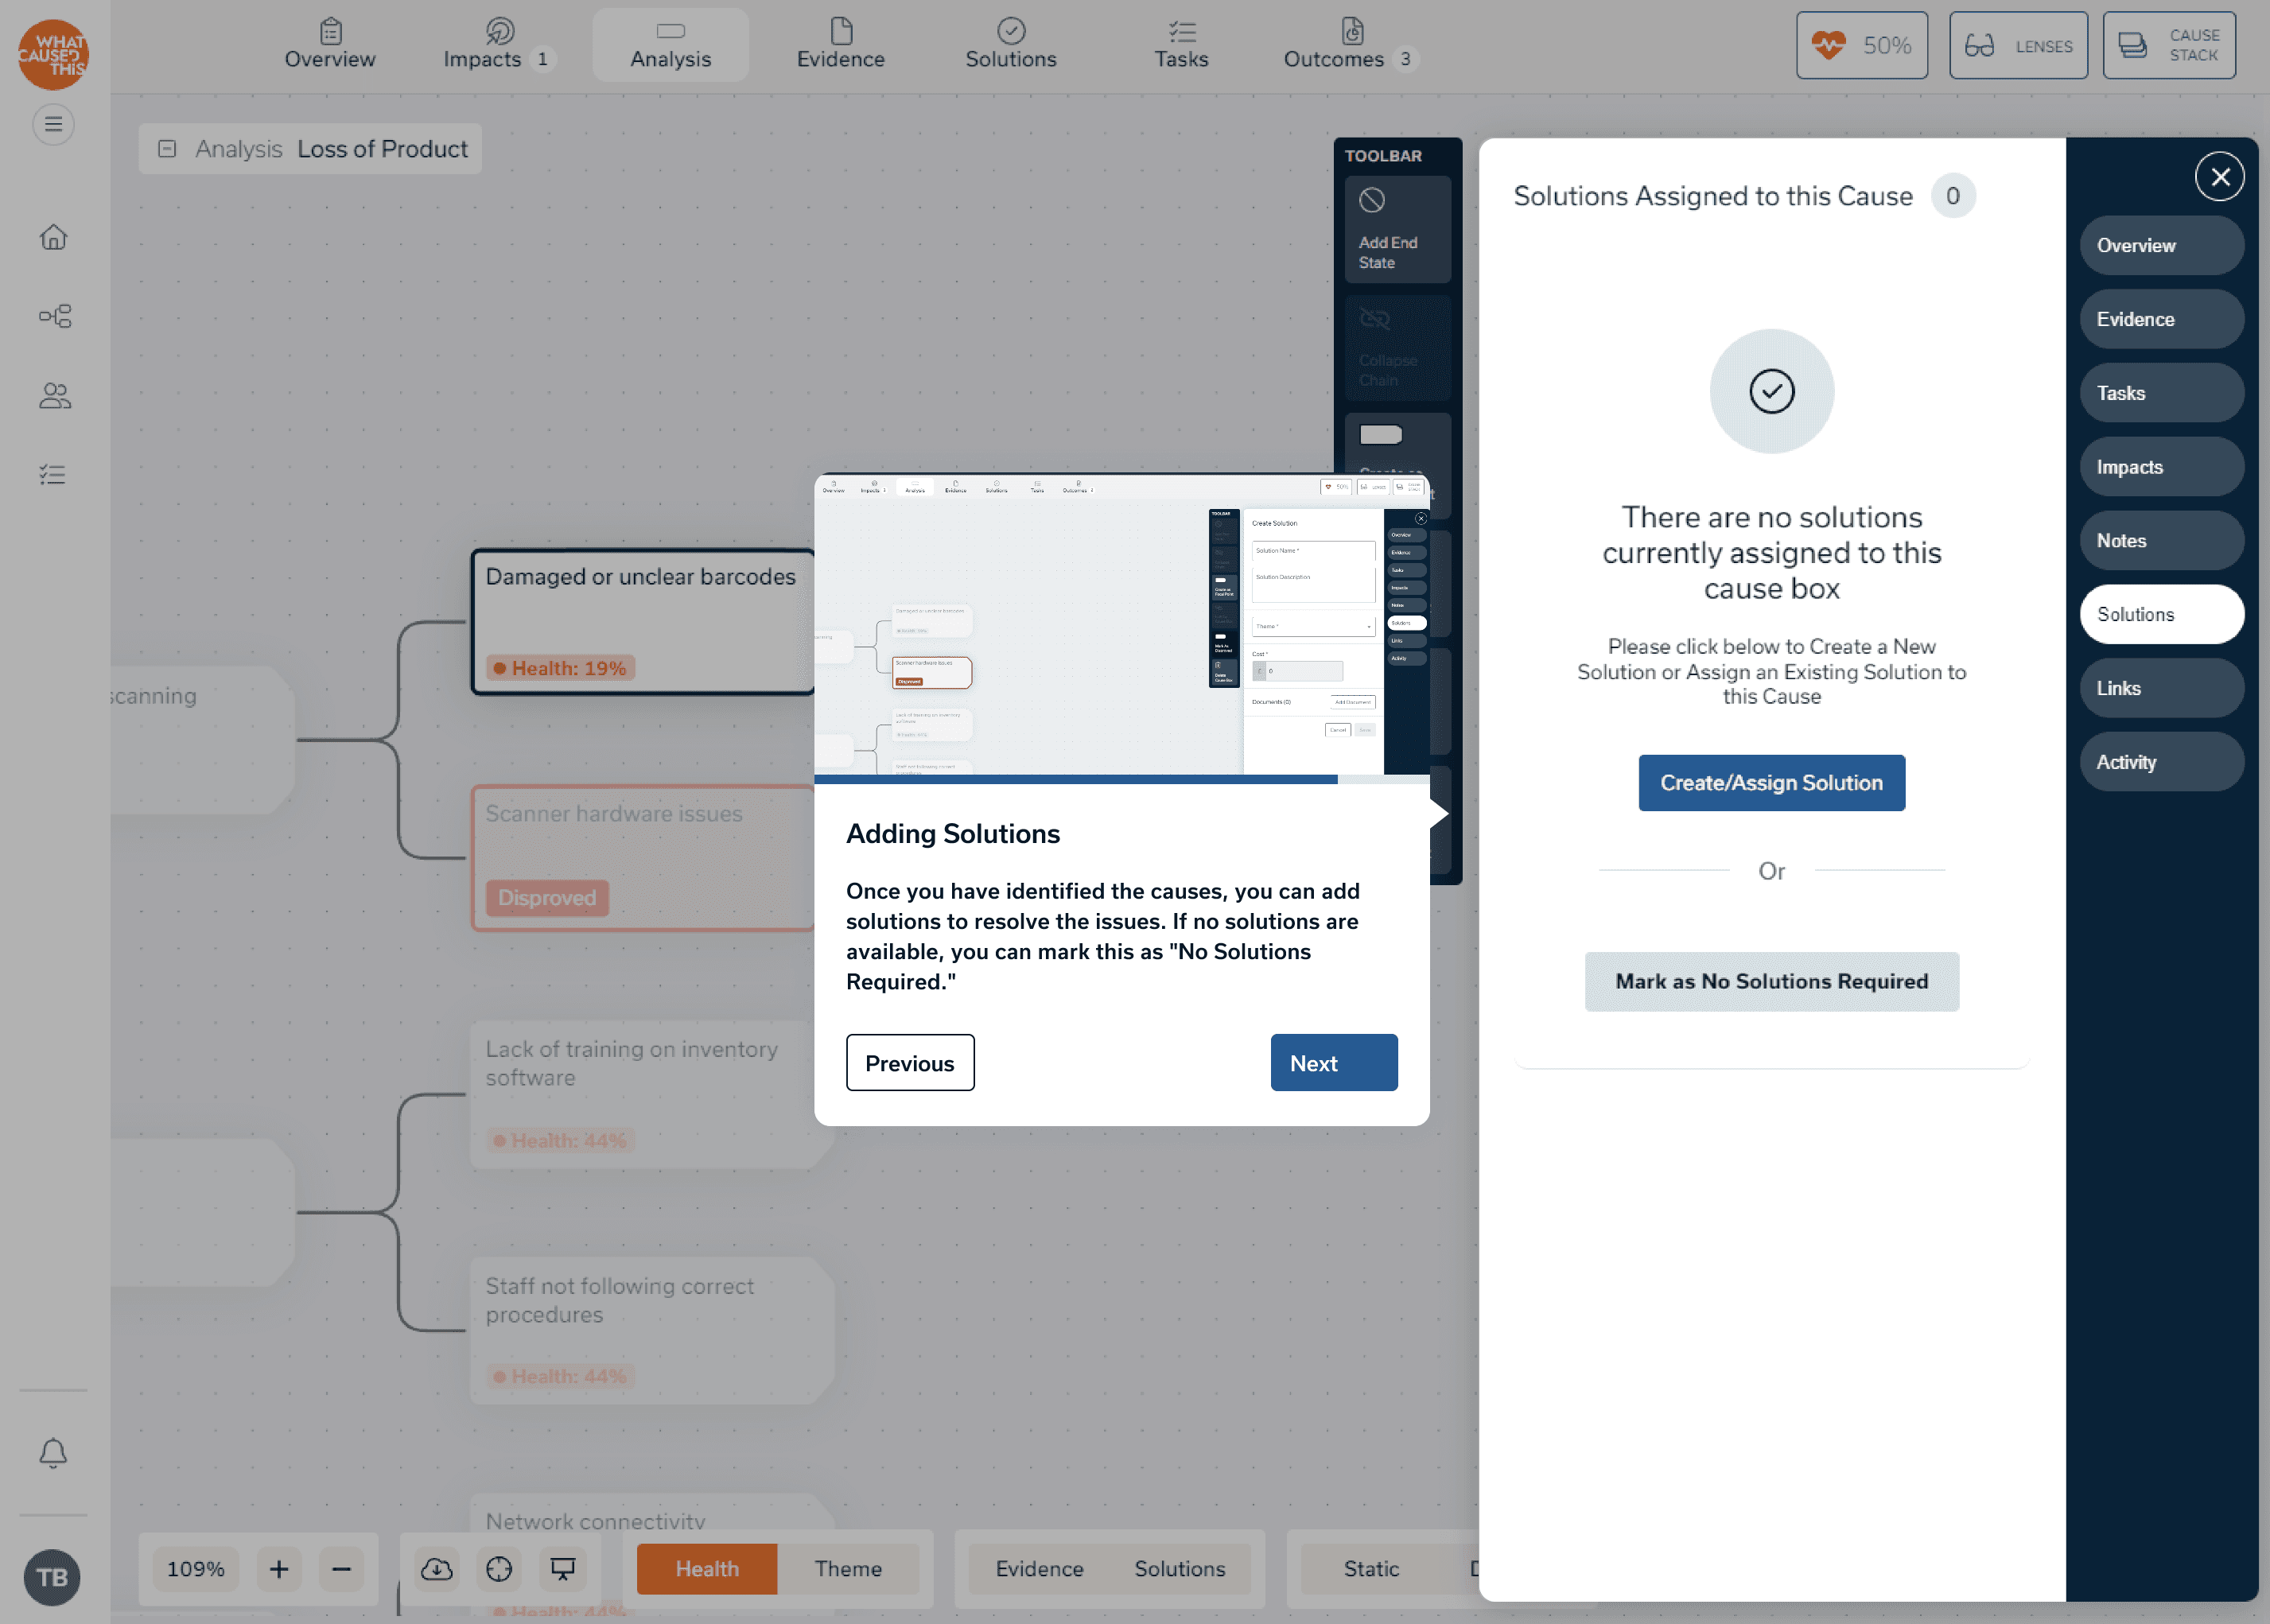Click the Create/Assign Solution button

(1770, 782)
